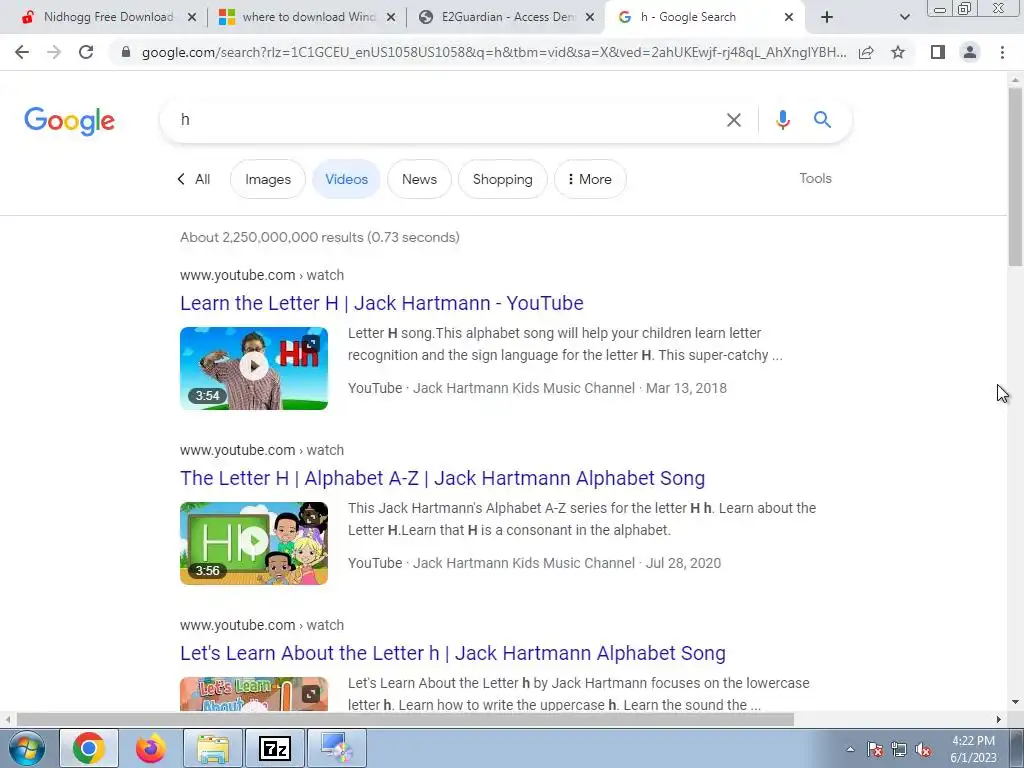Click the scroll right arrow on horizontal bar
This screenshot has height=768, width=1024.
(x=999, y=719)
